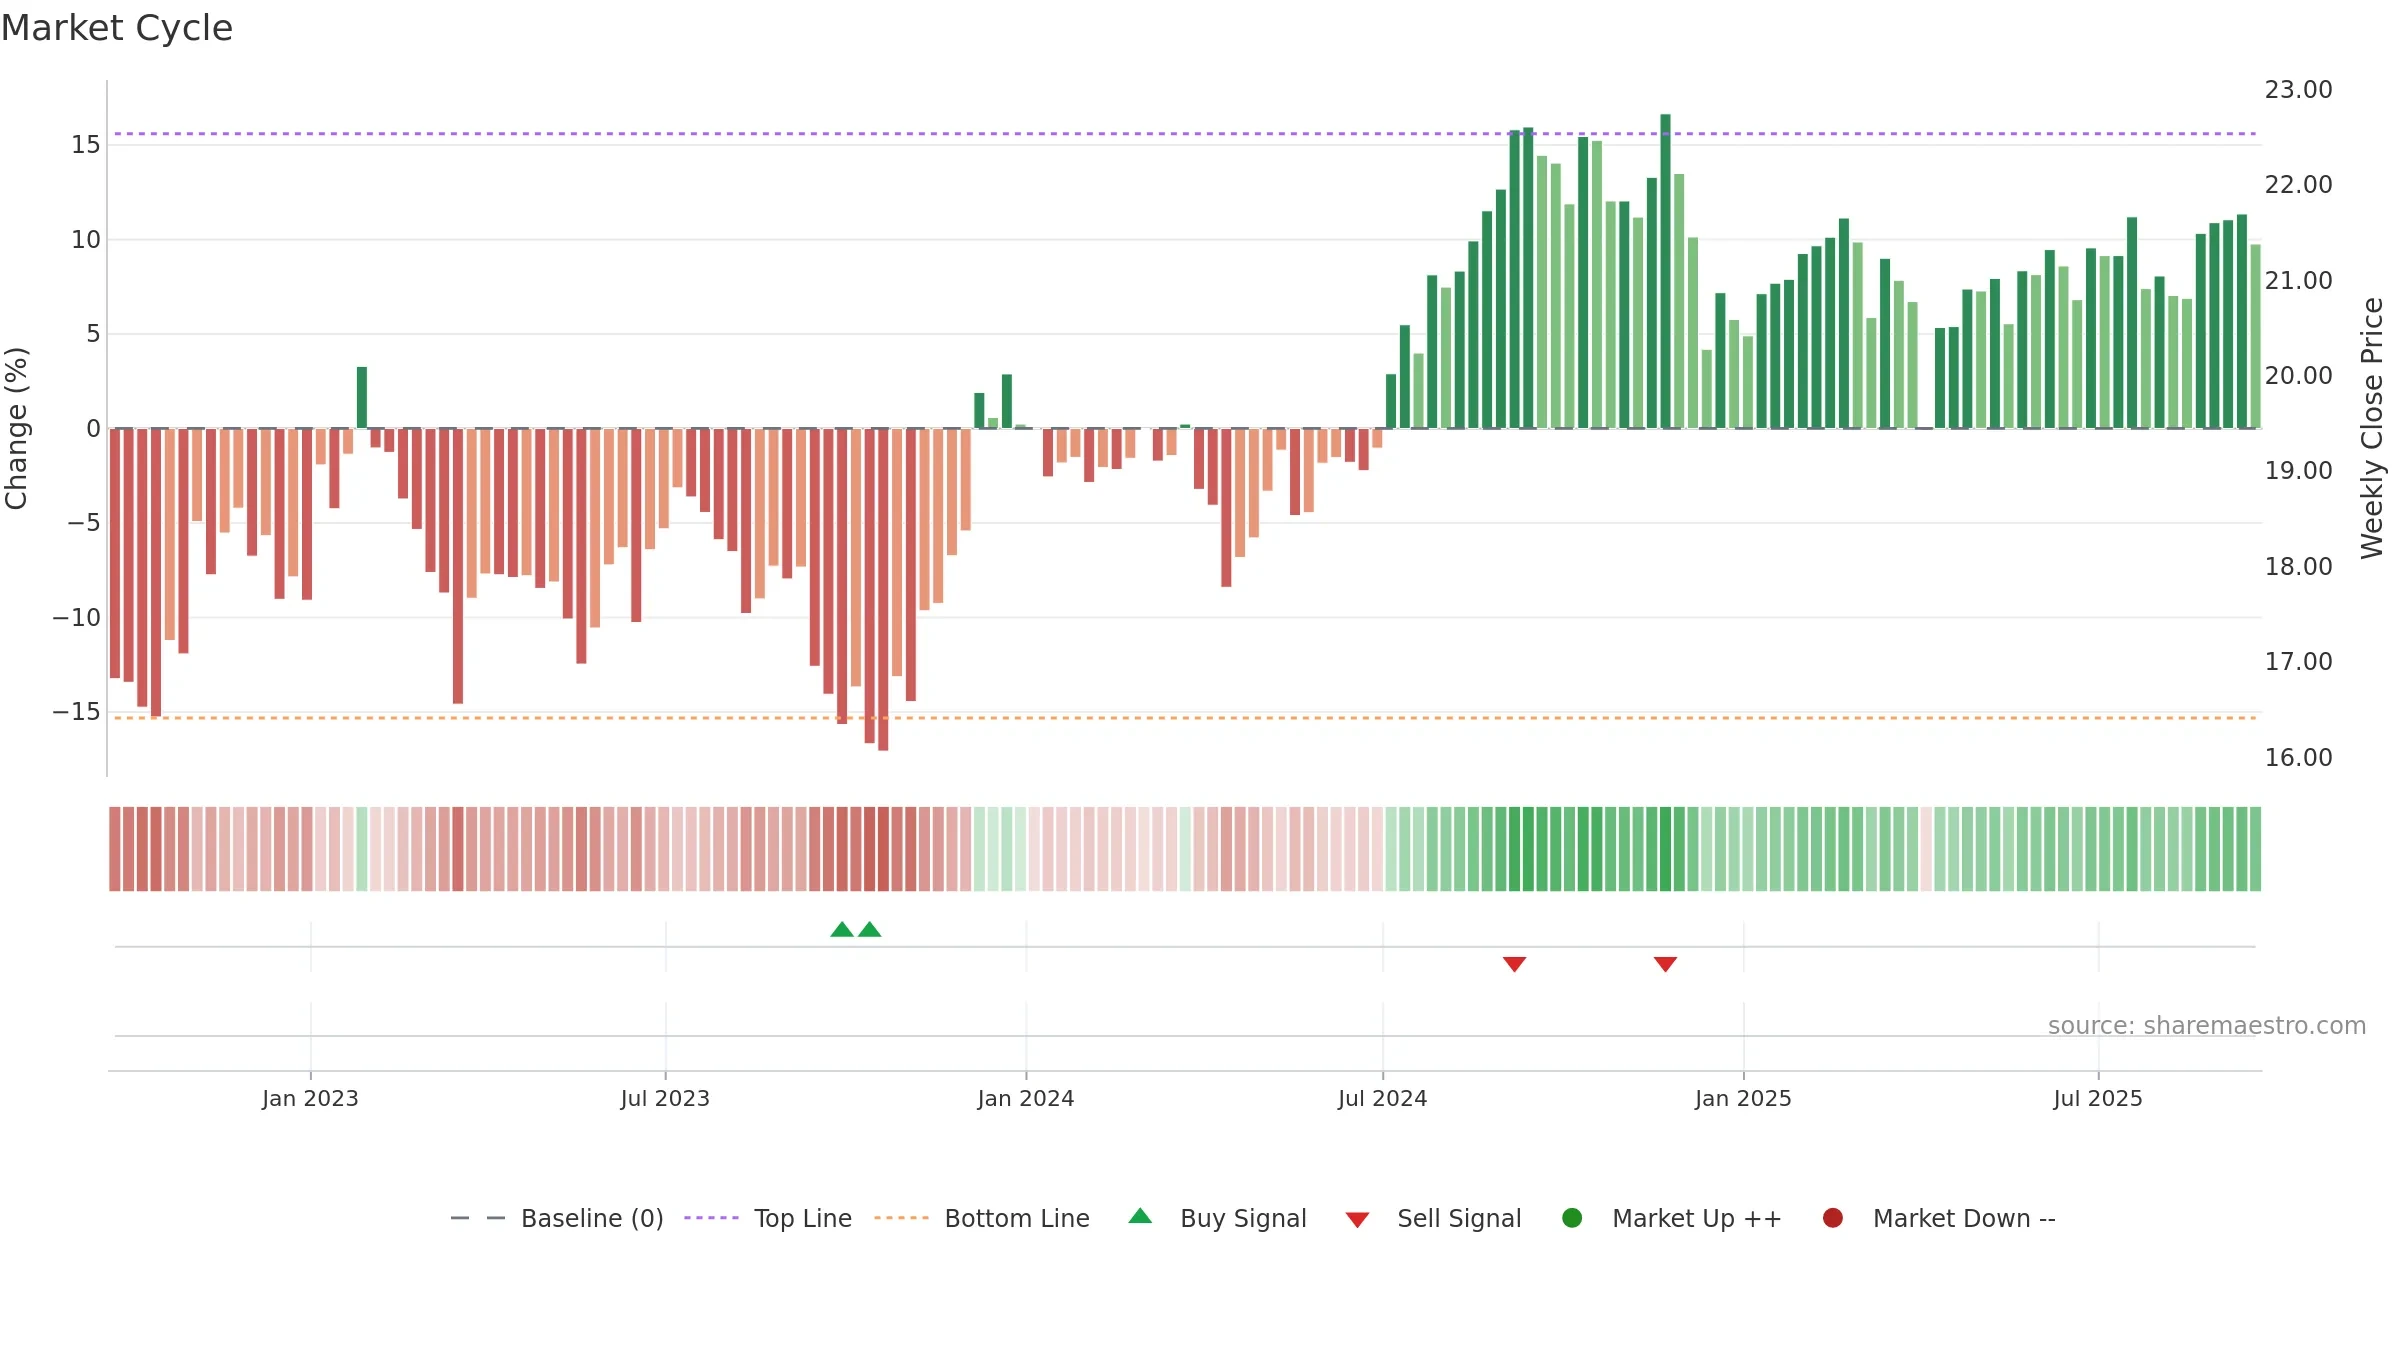
Task: Select the second sell signal marker near Jan 2025
Action: click(x=1665, y=964)
